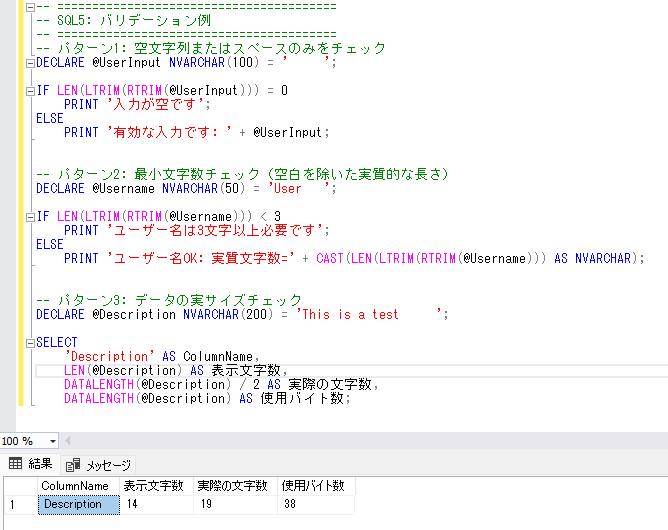Click the 使用バイト数 column header
This screenshot has height=530, width=668.
[313, 486]
